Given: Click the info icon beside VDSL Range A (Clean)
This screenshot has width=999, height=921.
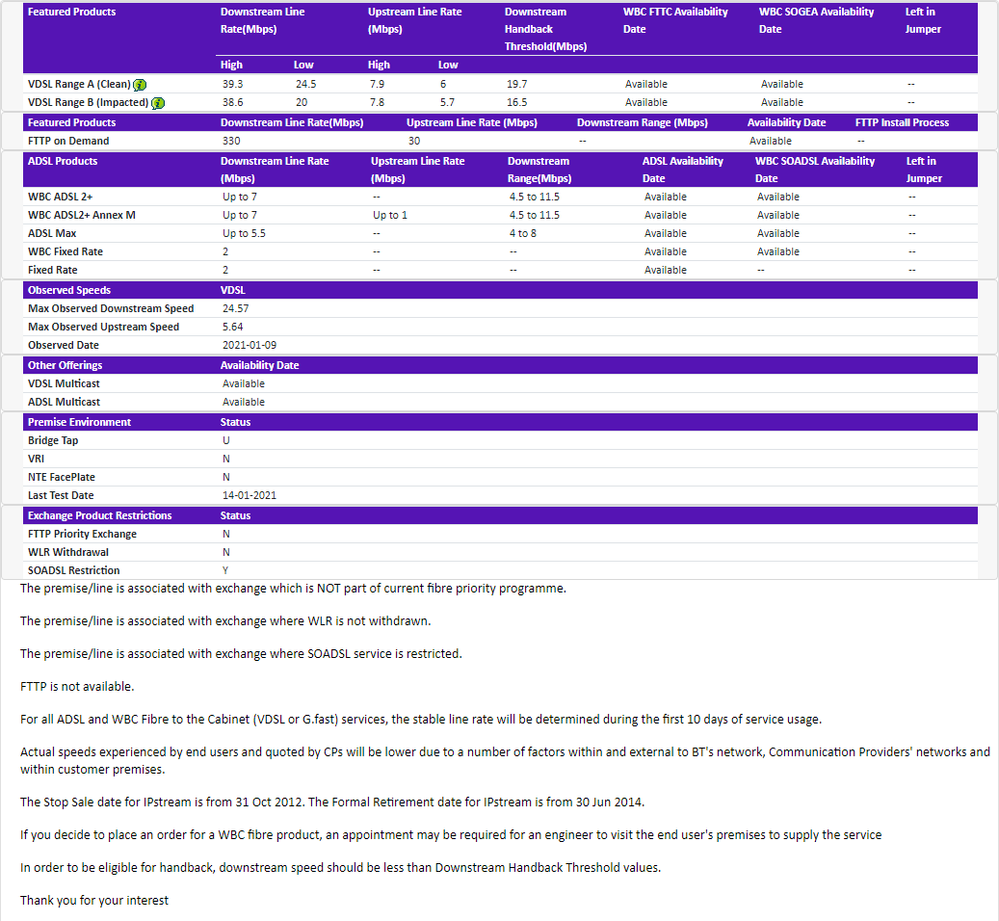Looking at the screenshot, I should [x=140, y=85].
